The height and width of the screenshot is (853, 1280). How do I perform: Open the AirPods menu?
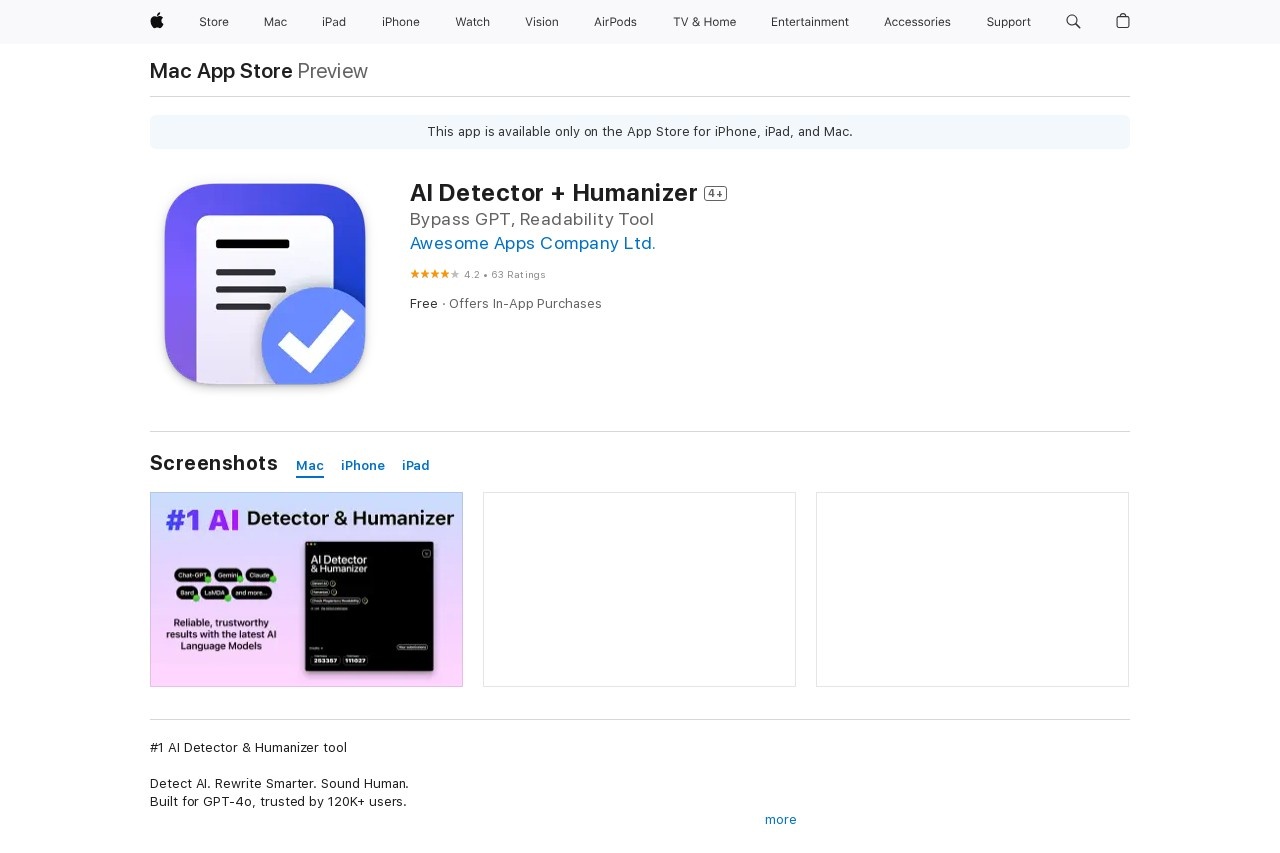pyautogui.click(x=615, y=22)
